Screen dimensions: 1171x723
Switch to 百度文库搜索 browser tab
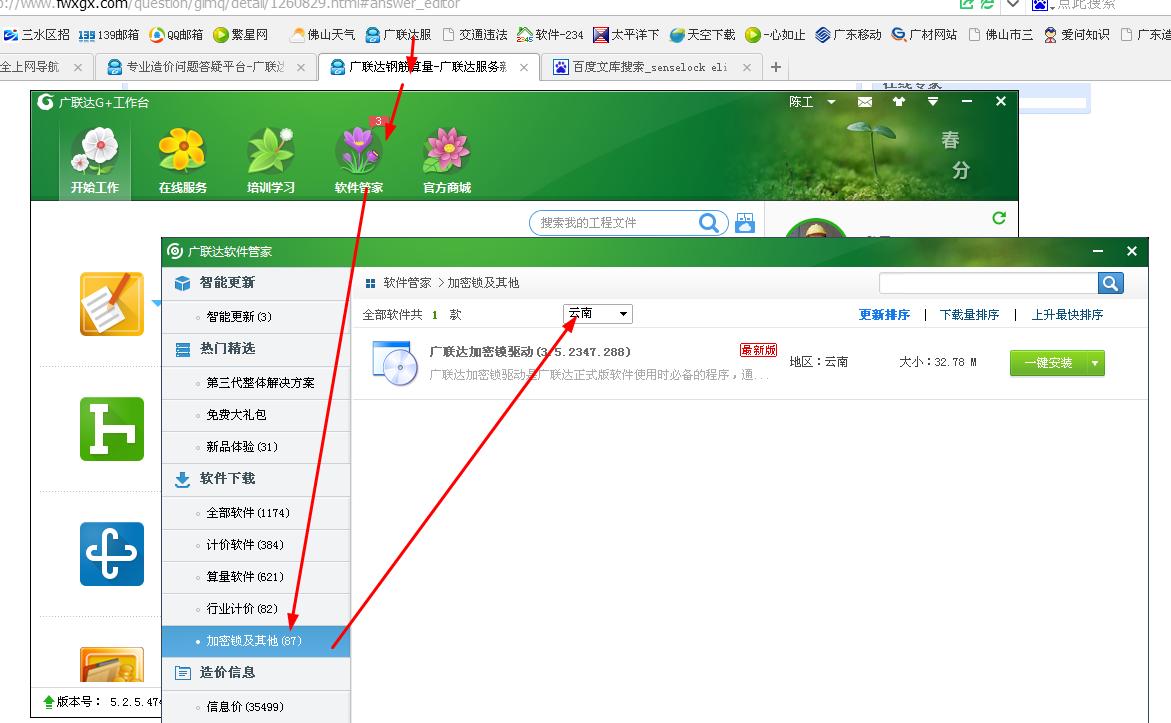coord(650,67)
